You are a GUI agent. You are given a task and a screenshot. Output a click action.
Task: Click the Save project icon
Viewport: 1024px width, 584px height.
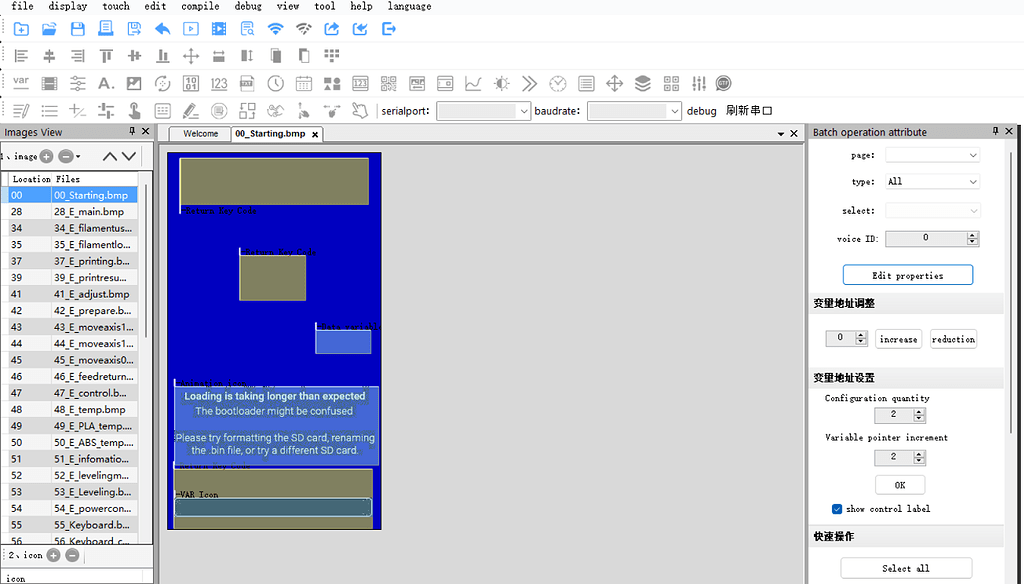coord(77,29)
